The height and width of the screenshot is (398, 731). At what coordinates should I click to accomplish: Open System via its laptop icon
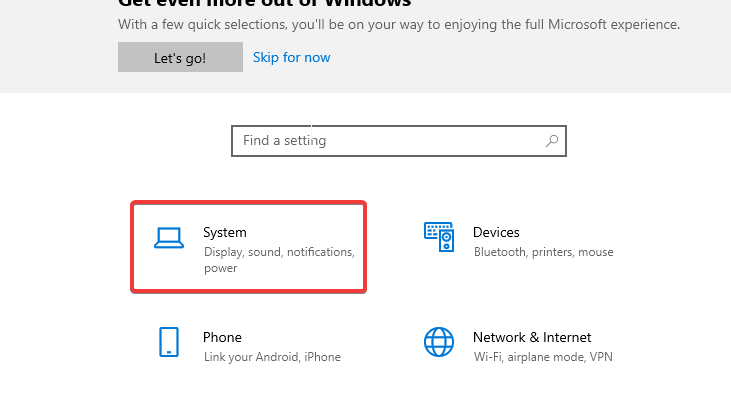coord(169,238)
